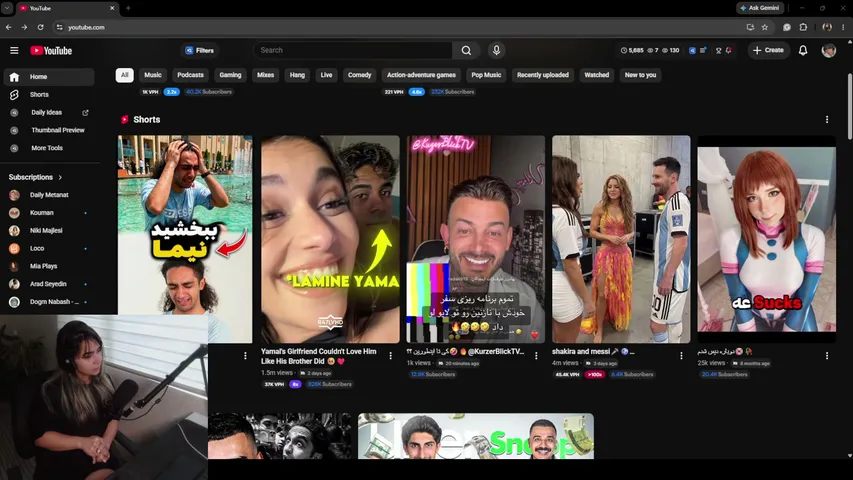Click the YouTube search field
The width and height of the screenshot is (853, 480).
point(353,50)
